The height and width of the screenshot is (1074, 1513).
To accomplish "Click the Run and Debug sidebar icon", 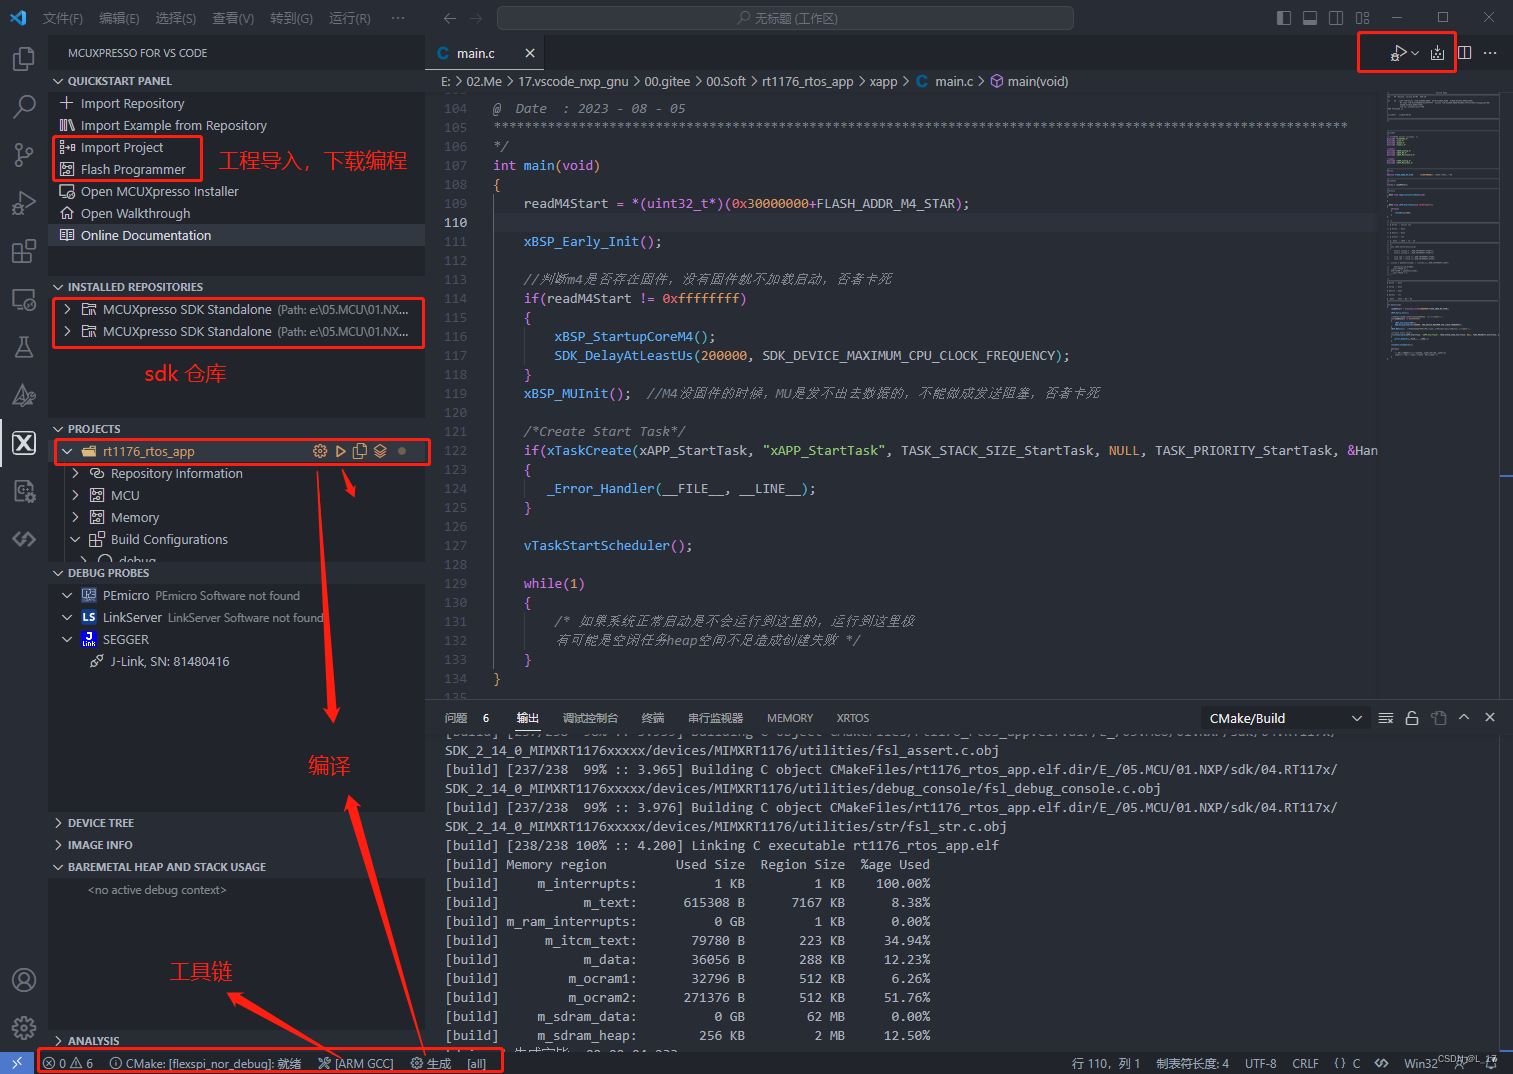I will (23, 203).
